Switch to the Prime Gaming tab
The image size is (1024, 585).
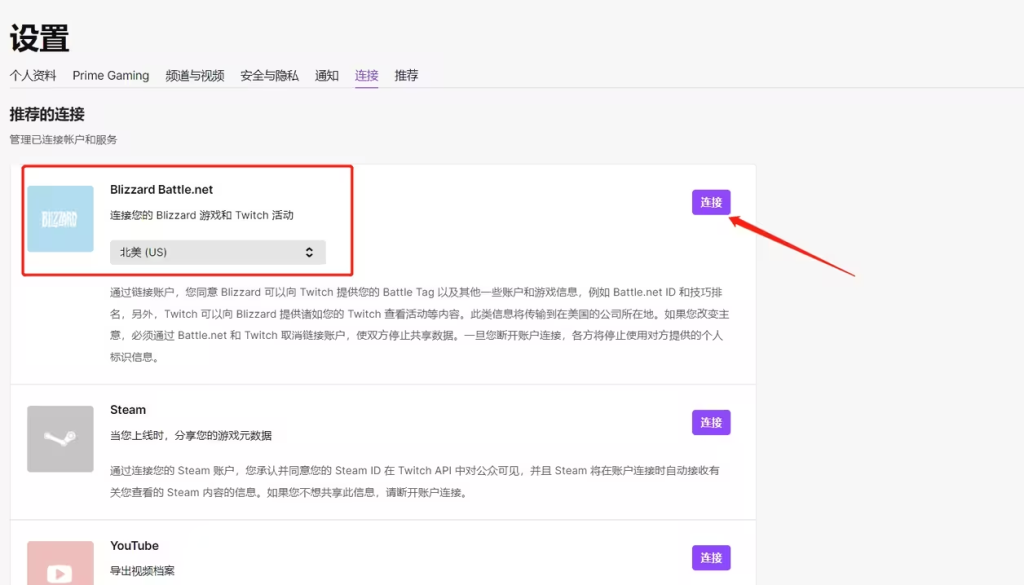110,76
